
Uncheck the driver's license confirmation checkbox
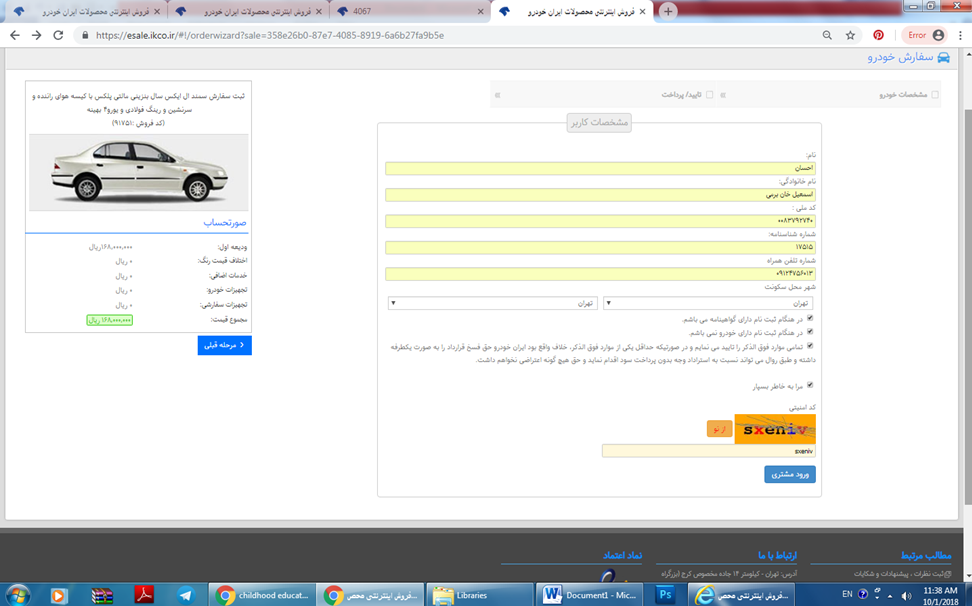click(x=810, y=318)
